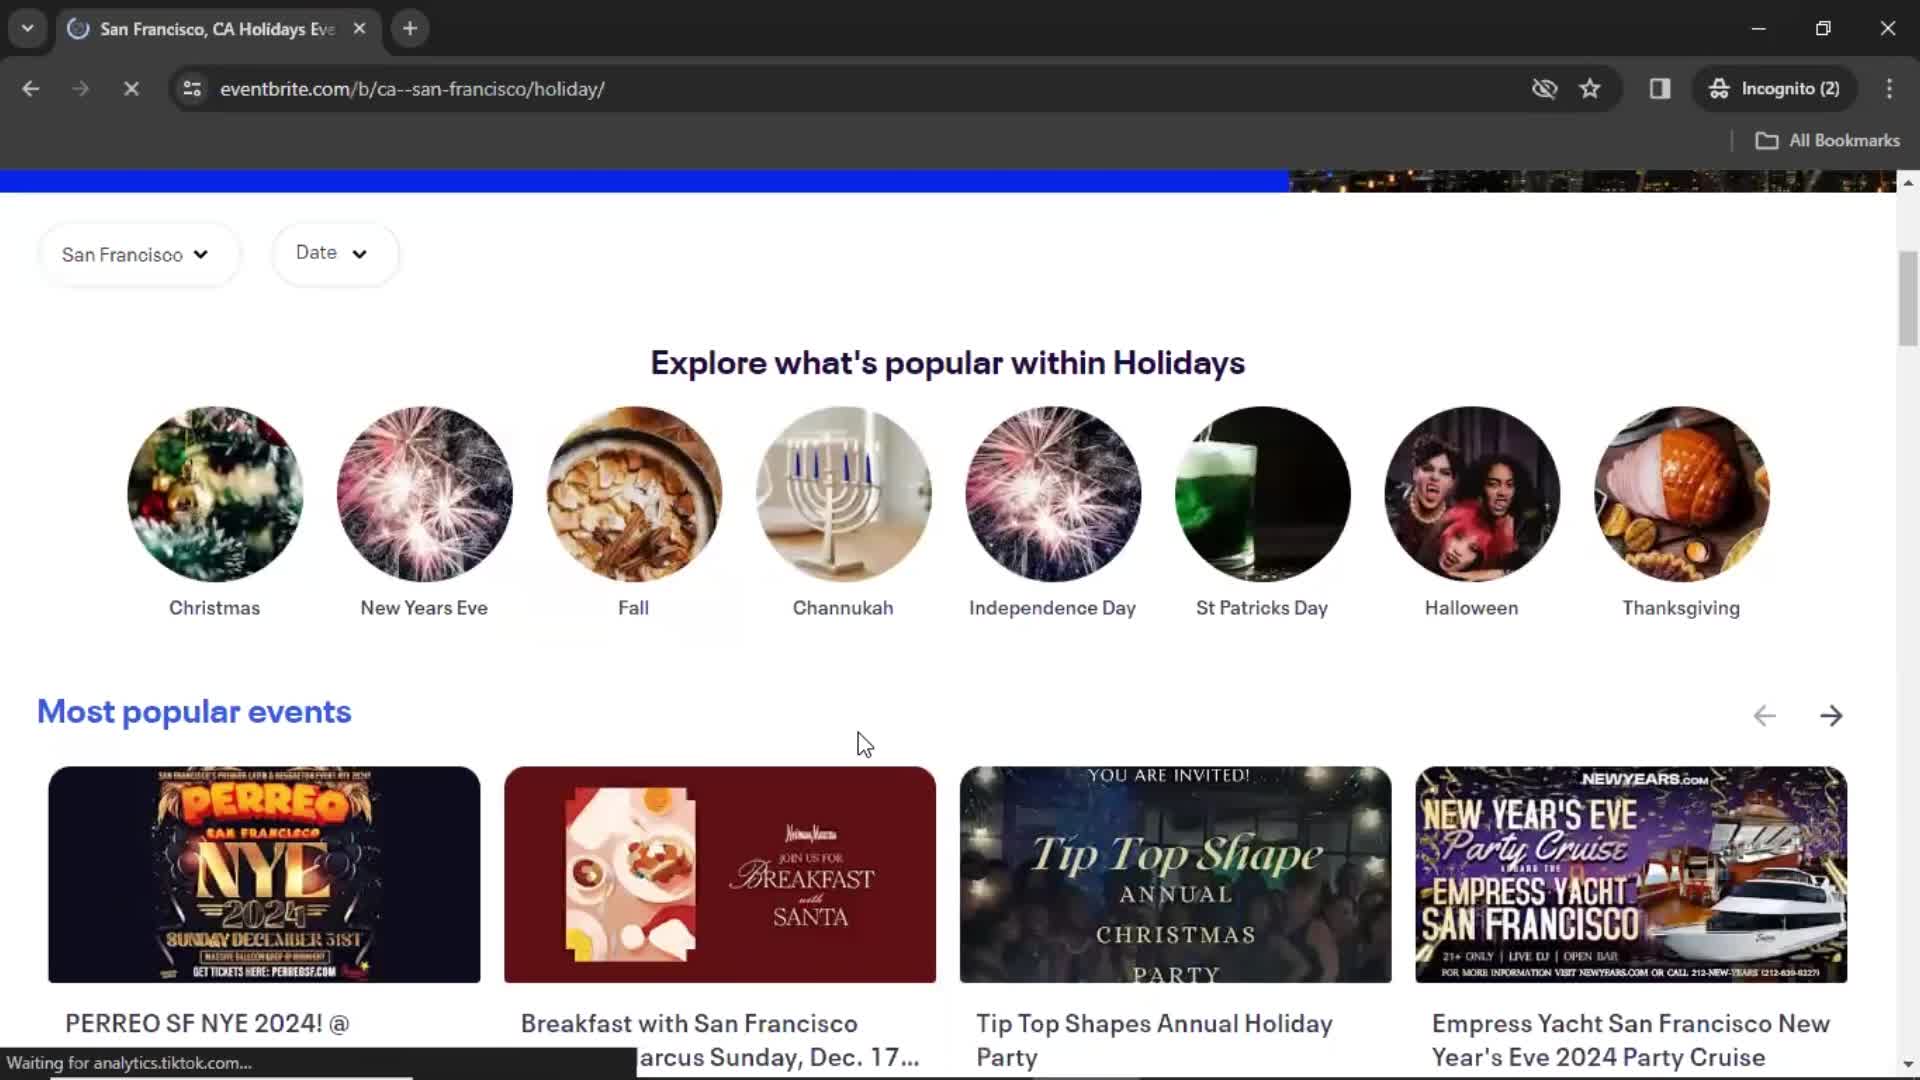This screenshot has height=1080, width=1920.
Task: Open the San Francisco location dropdown
Action: (139, 255)
